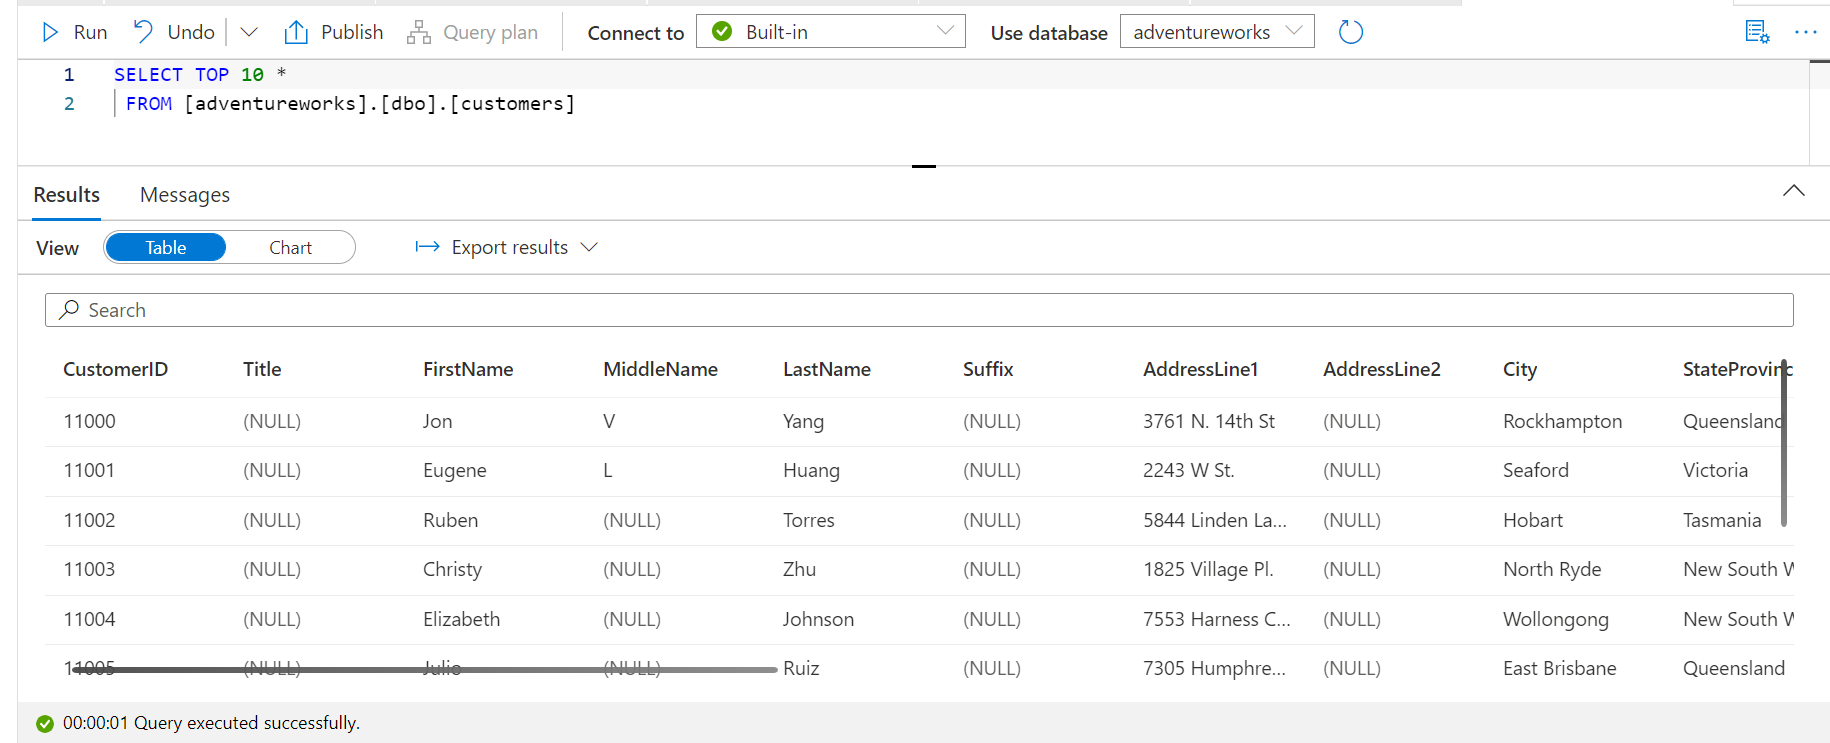
Task: Open the more options ellipsis menu
Action: 1805,32
